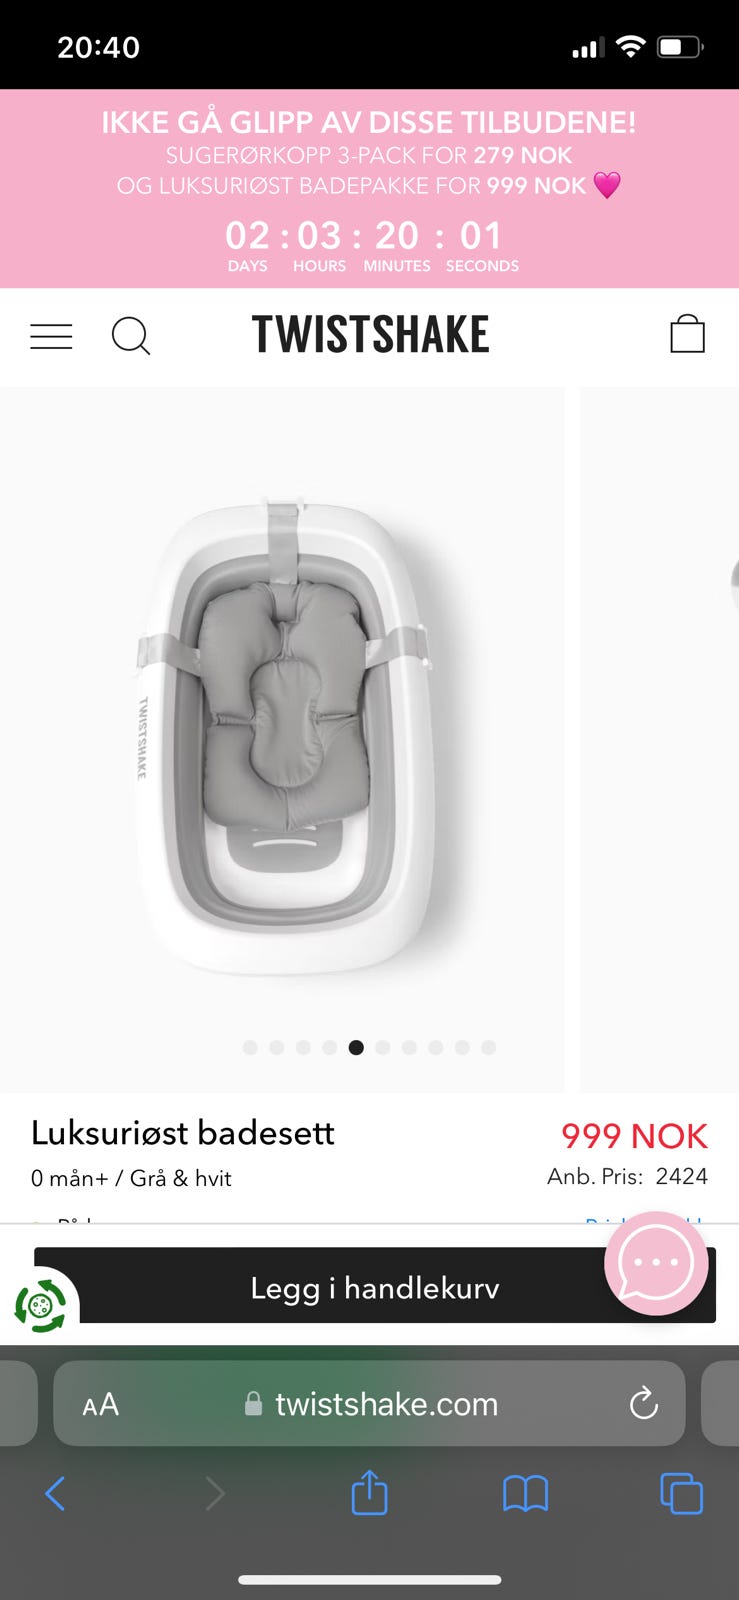Reload the page with refresh icon
This screenshot has width=739, height=1600.
tap(644, 1404)
